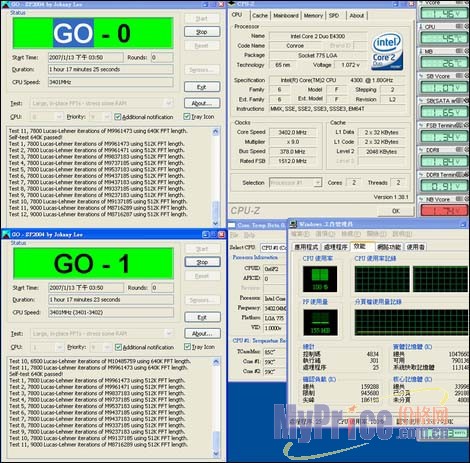Open the processor Selection dropdown in CPU-Z

coord(295,183)
